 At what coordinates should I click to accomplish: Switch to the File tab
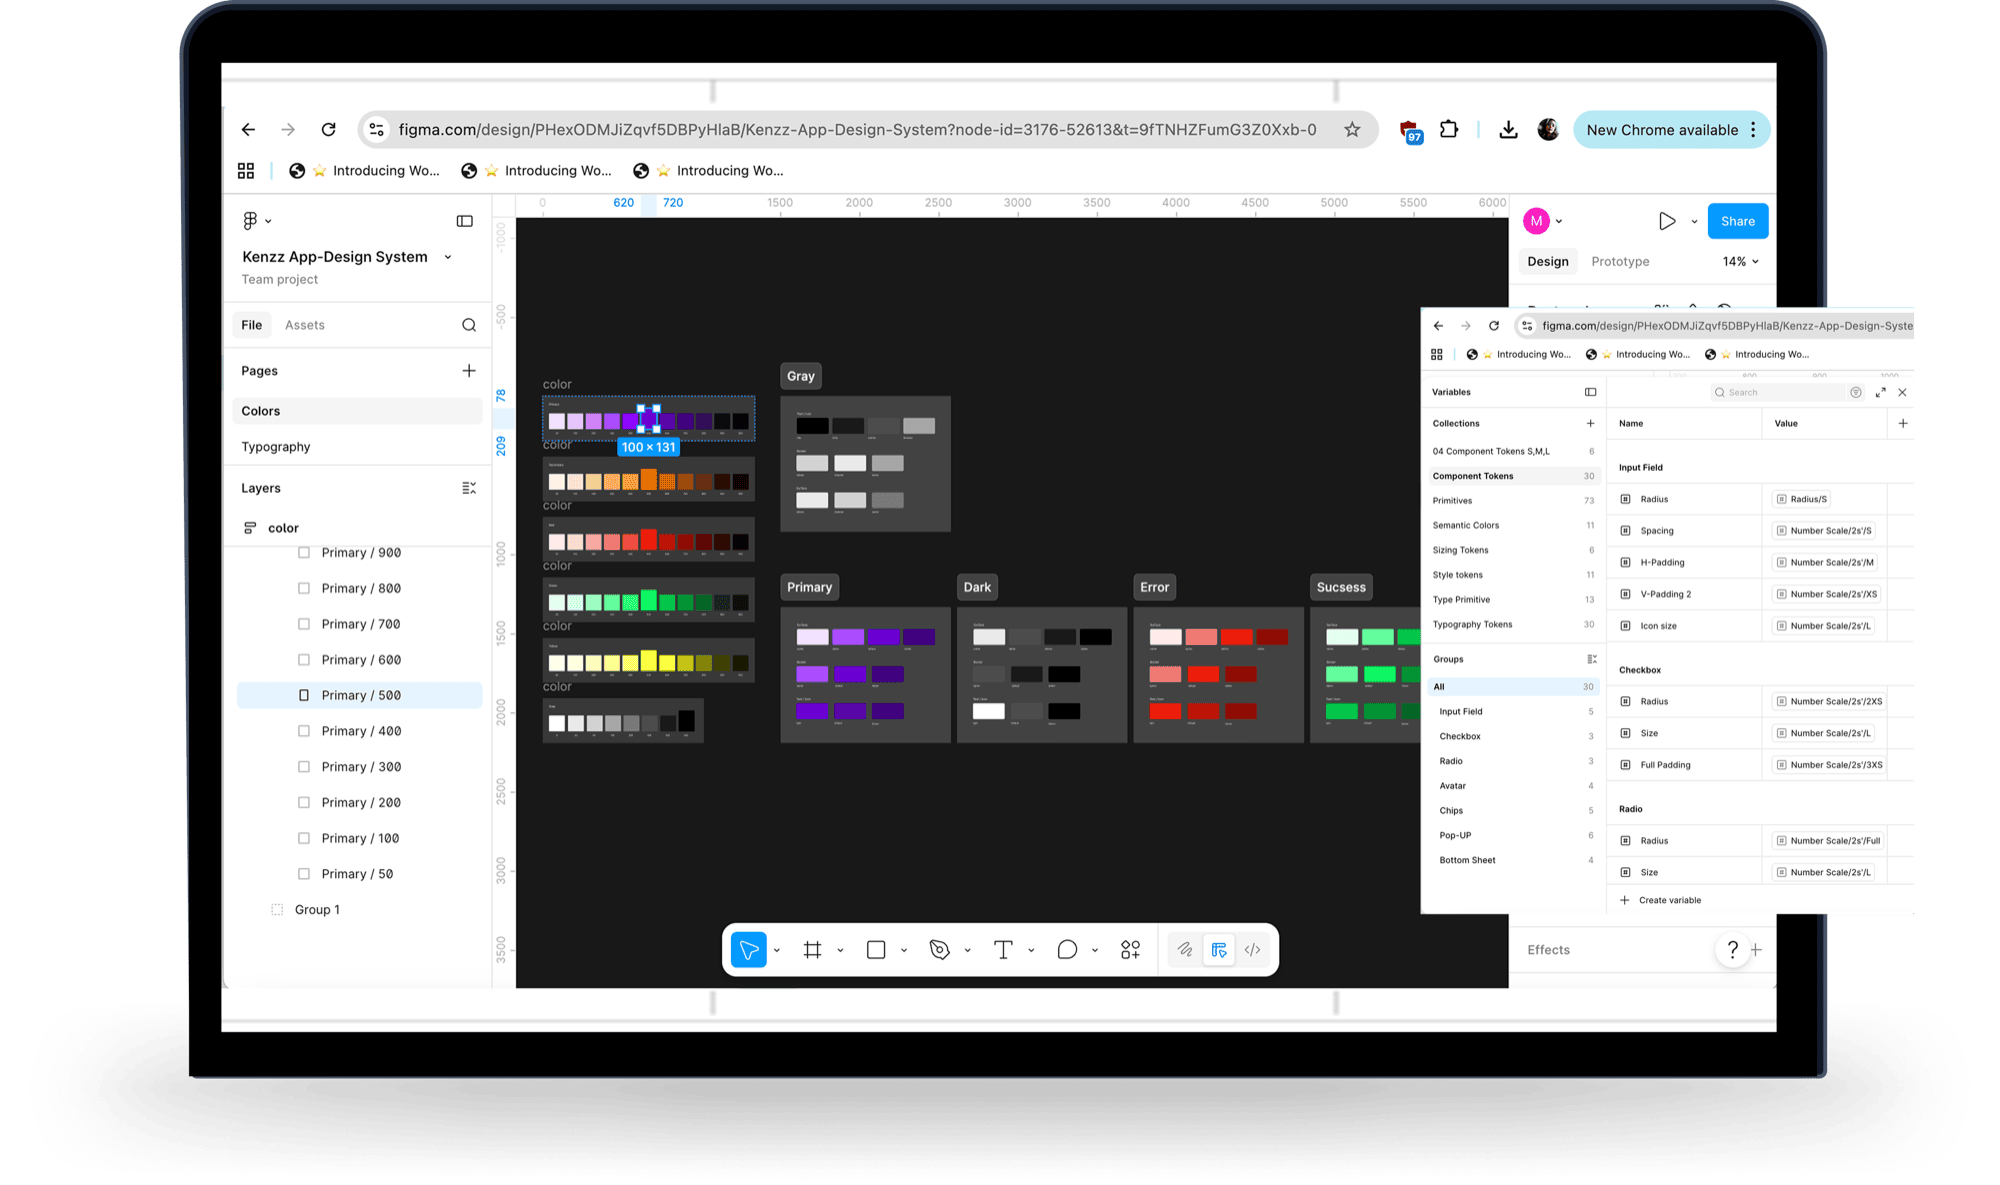pyautogui.click(x=252, y=325)
